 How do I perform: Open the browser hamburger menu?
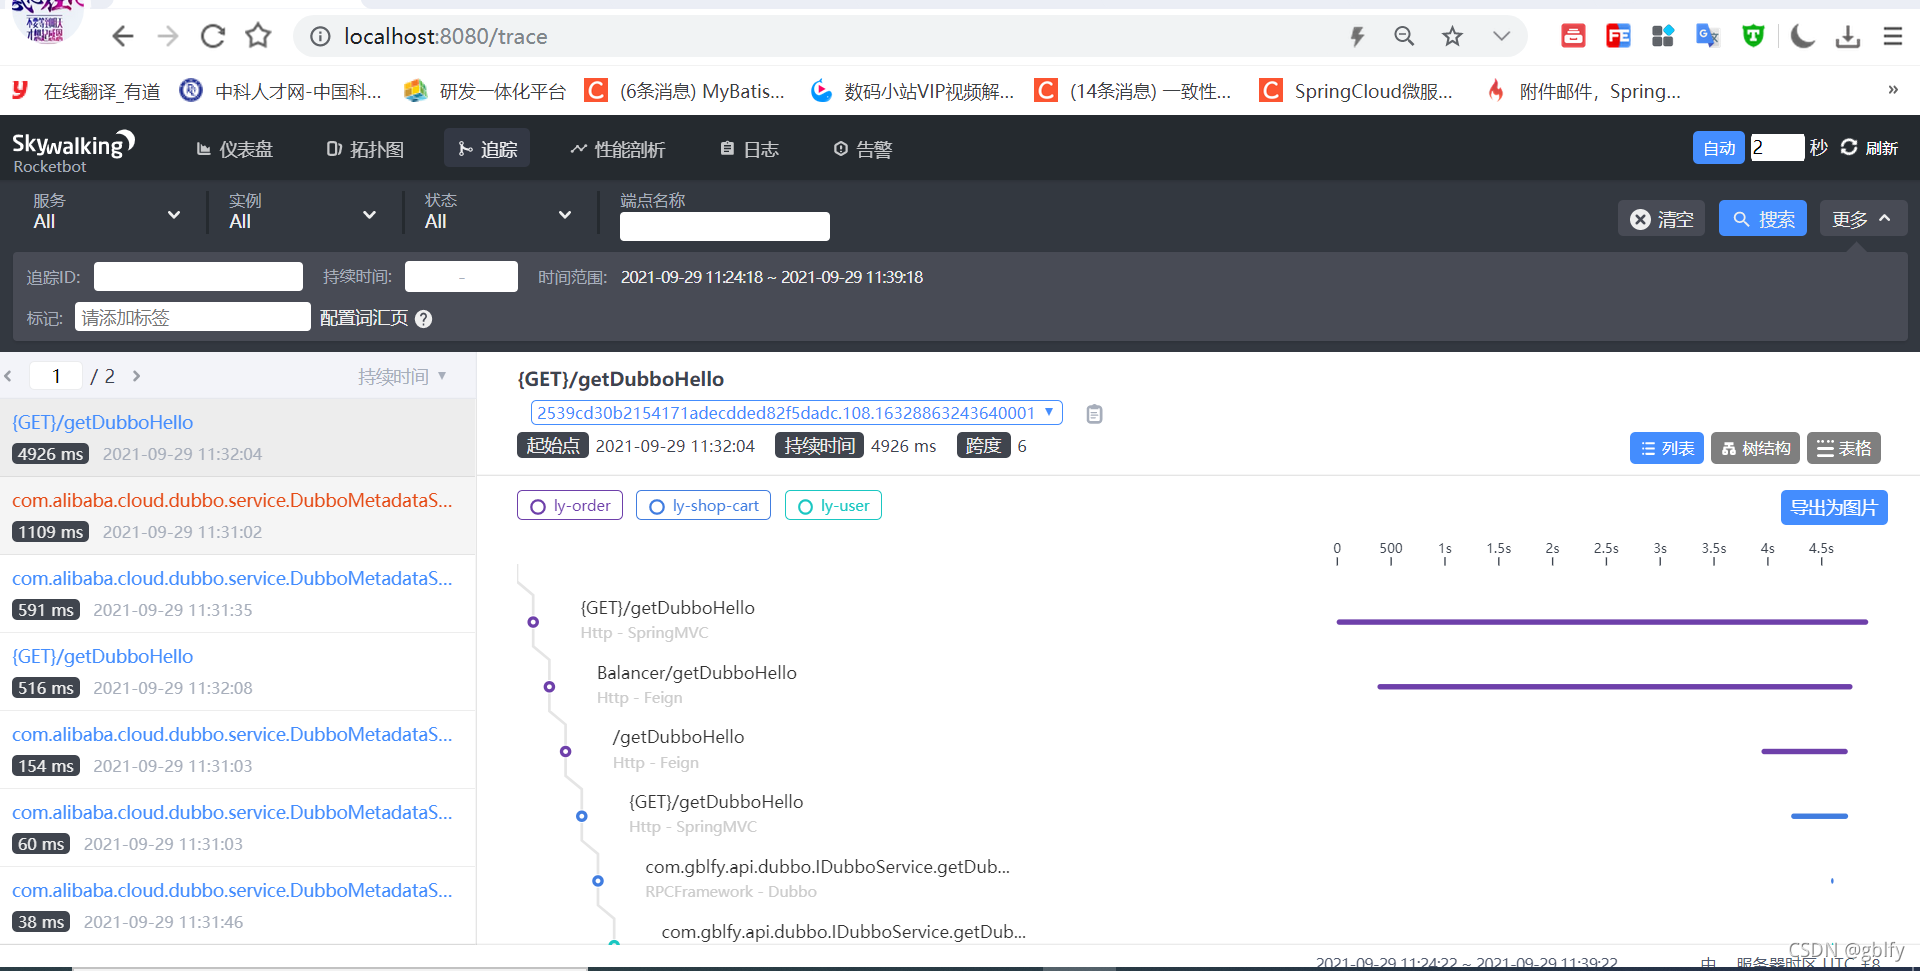click(x=1893, y=37)
